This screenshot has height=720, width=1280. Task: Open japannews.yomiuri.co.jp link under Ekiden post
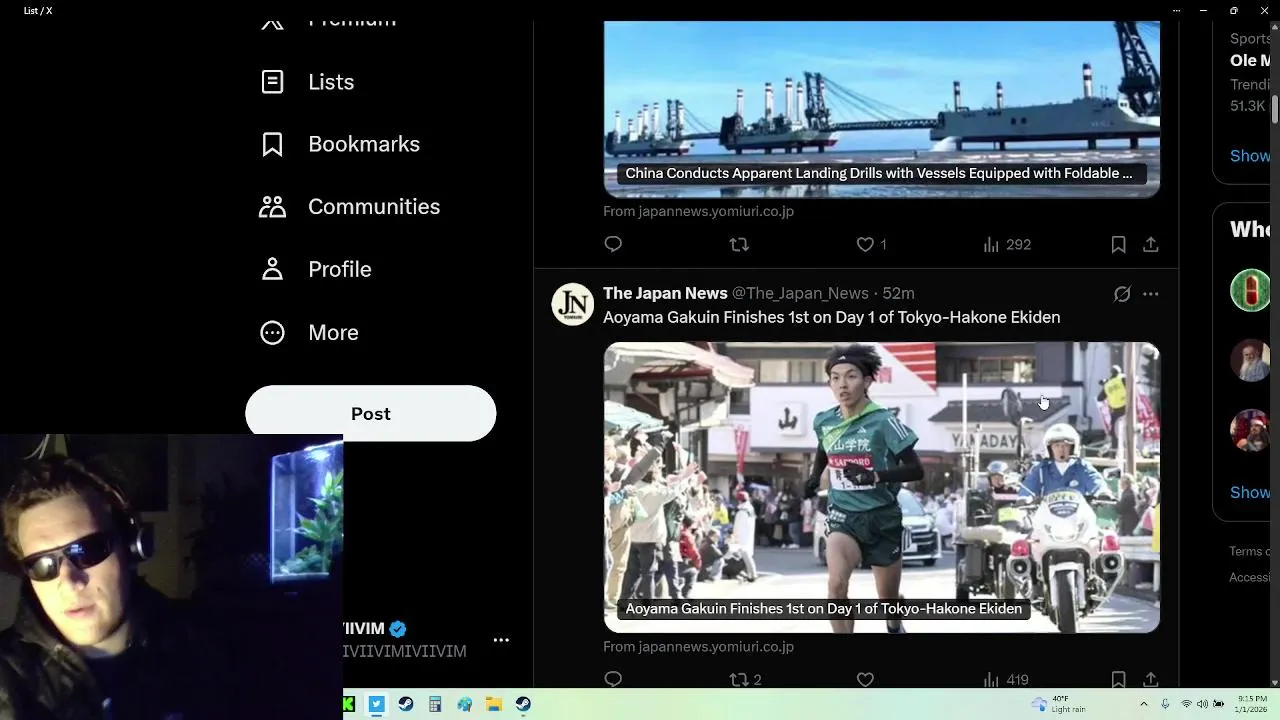coord(698,647)
